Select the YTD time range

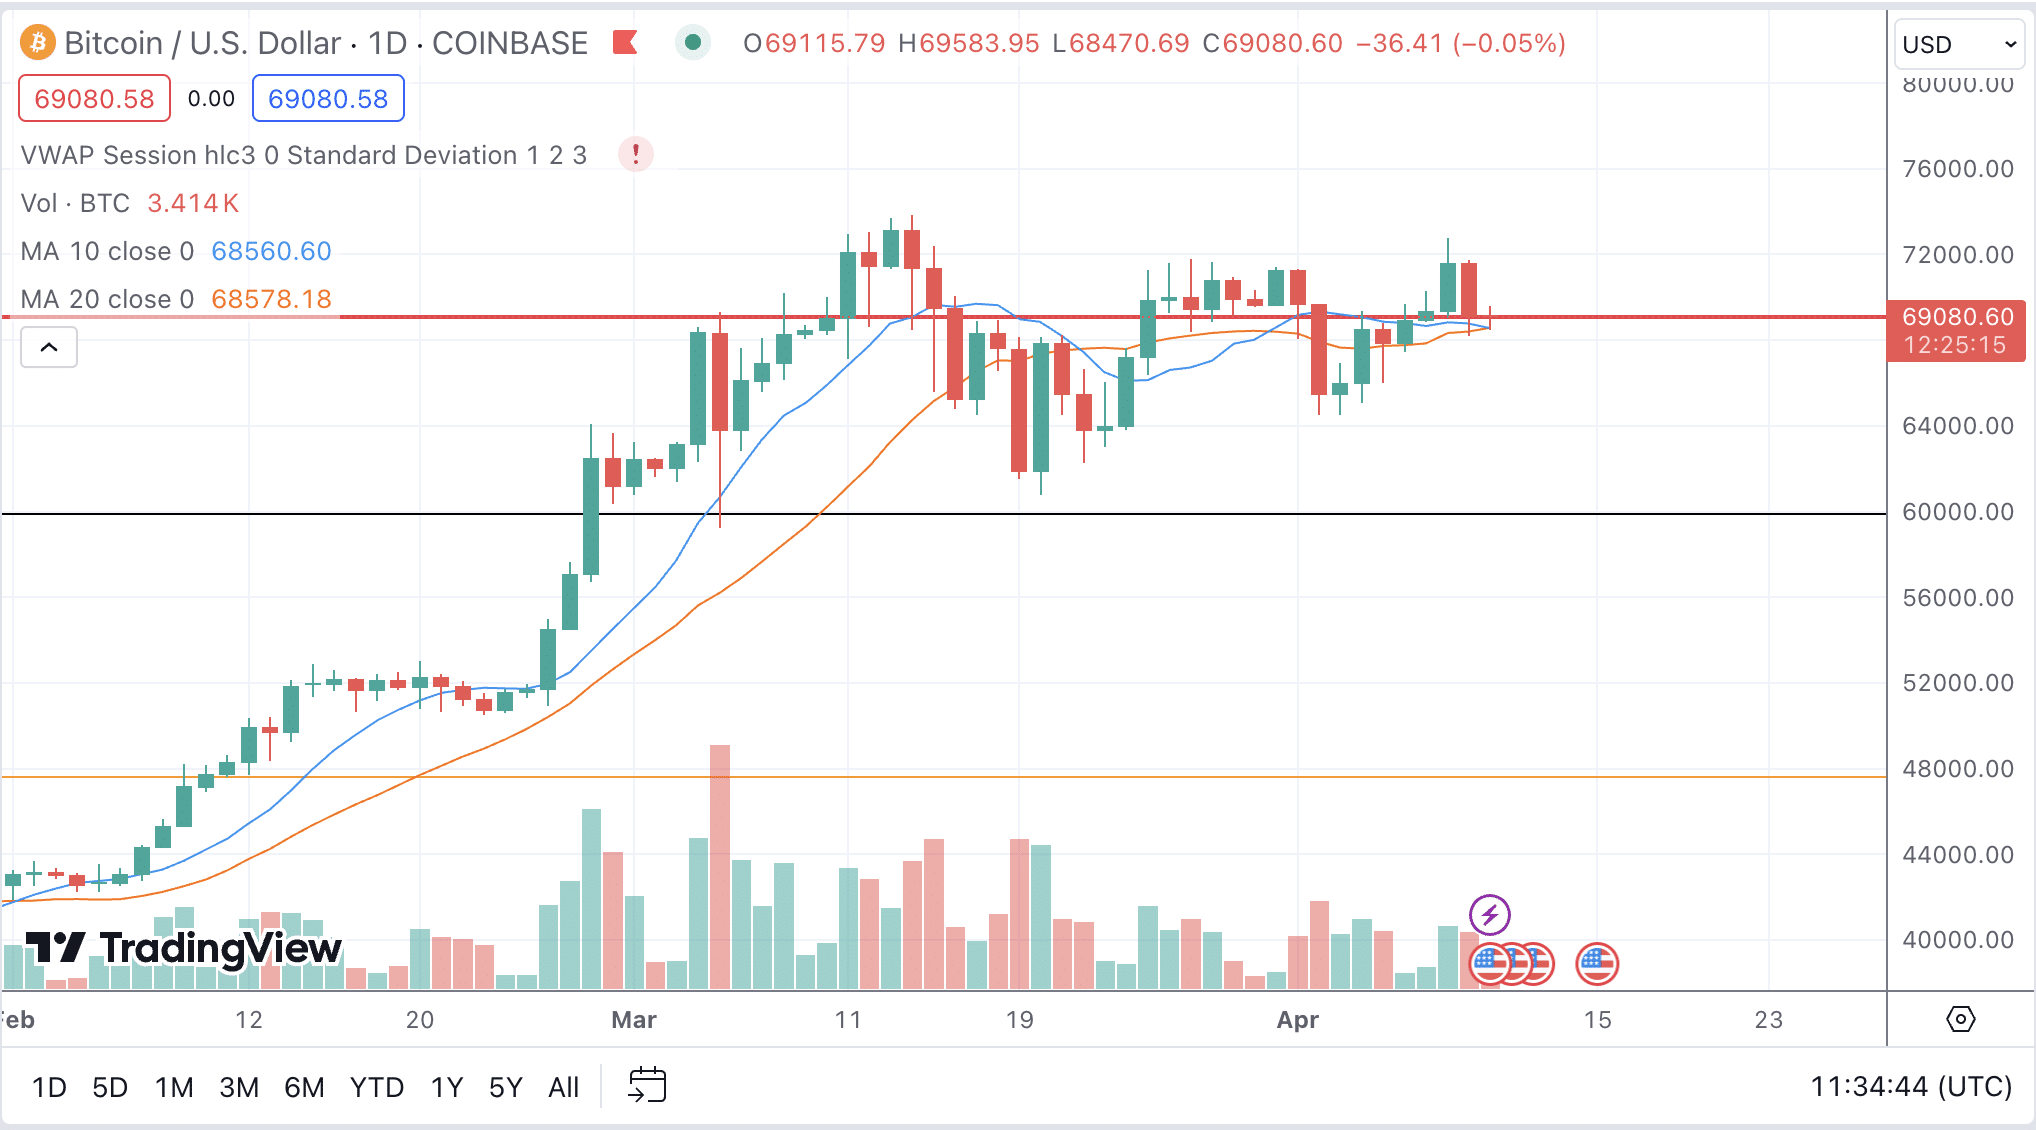(x=377, y=1087)
